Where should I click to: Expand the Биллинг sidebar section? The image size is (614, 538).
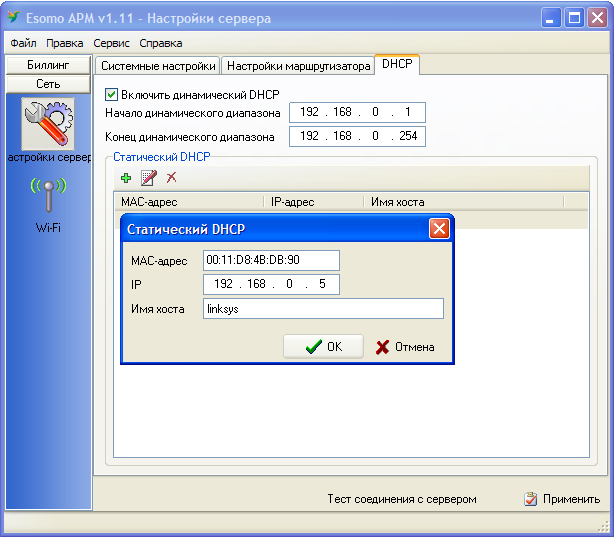point(47,65)
